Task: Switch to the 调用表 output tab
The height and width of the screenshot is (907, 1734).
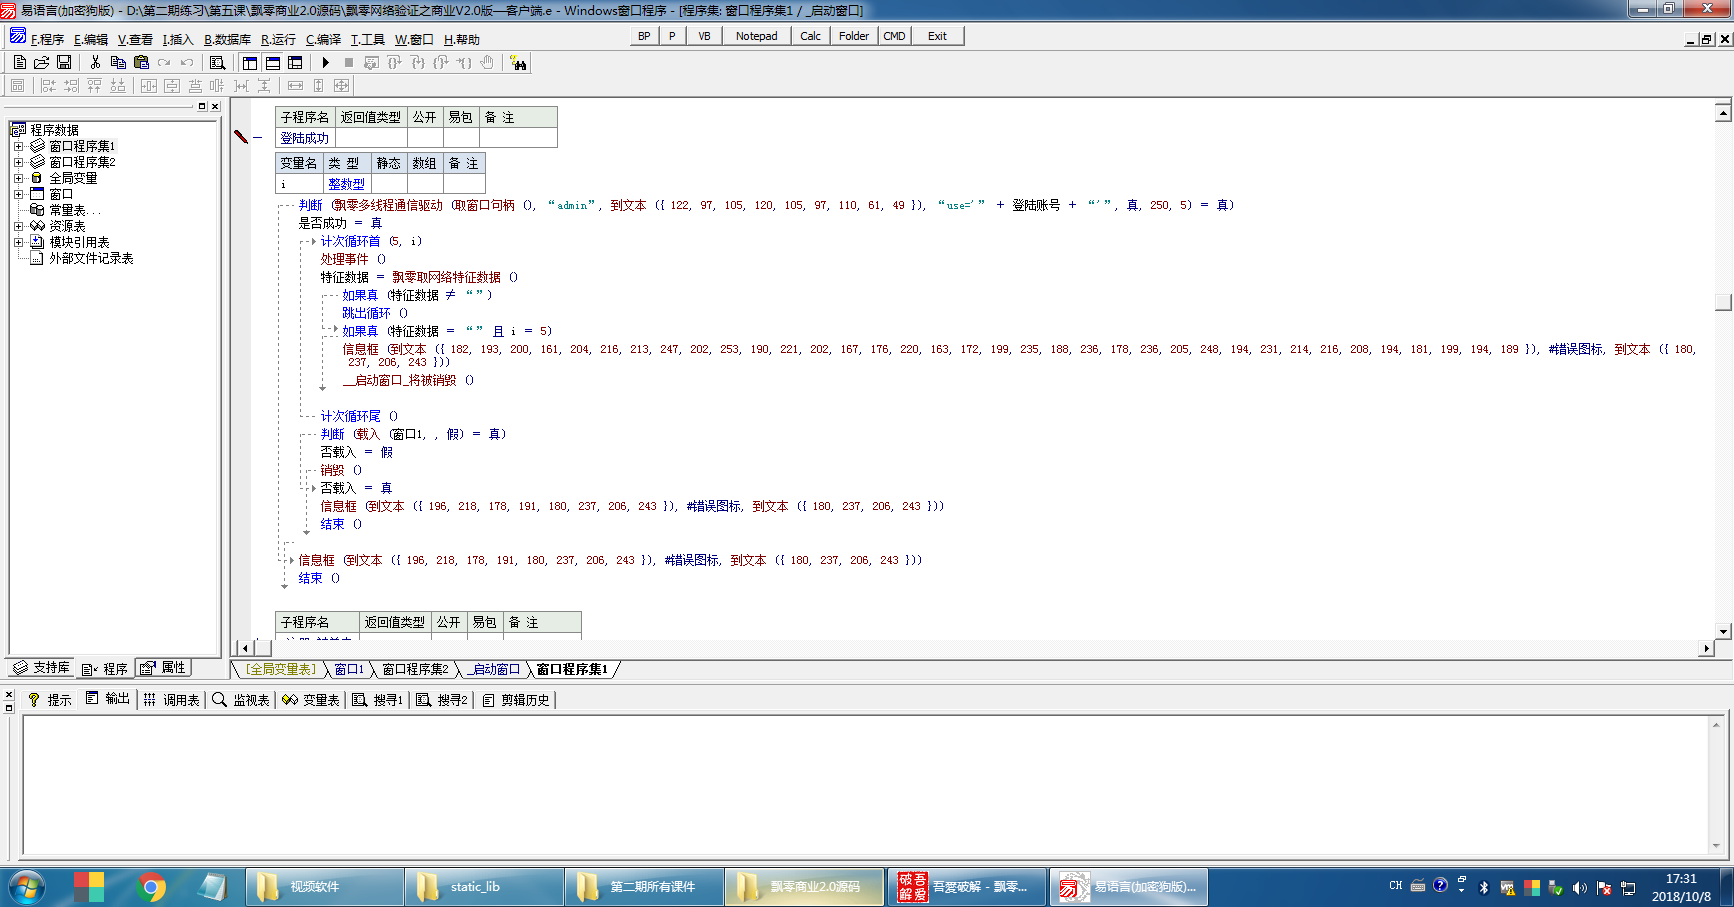Action: [171, 700]
